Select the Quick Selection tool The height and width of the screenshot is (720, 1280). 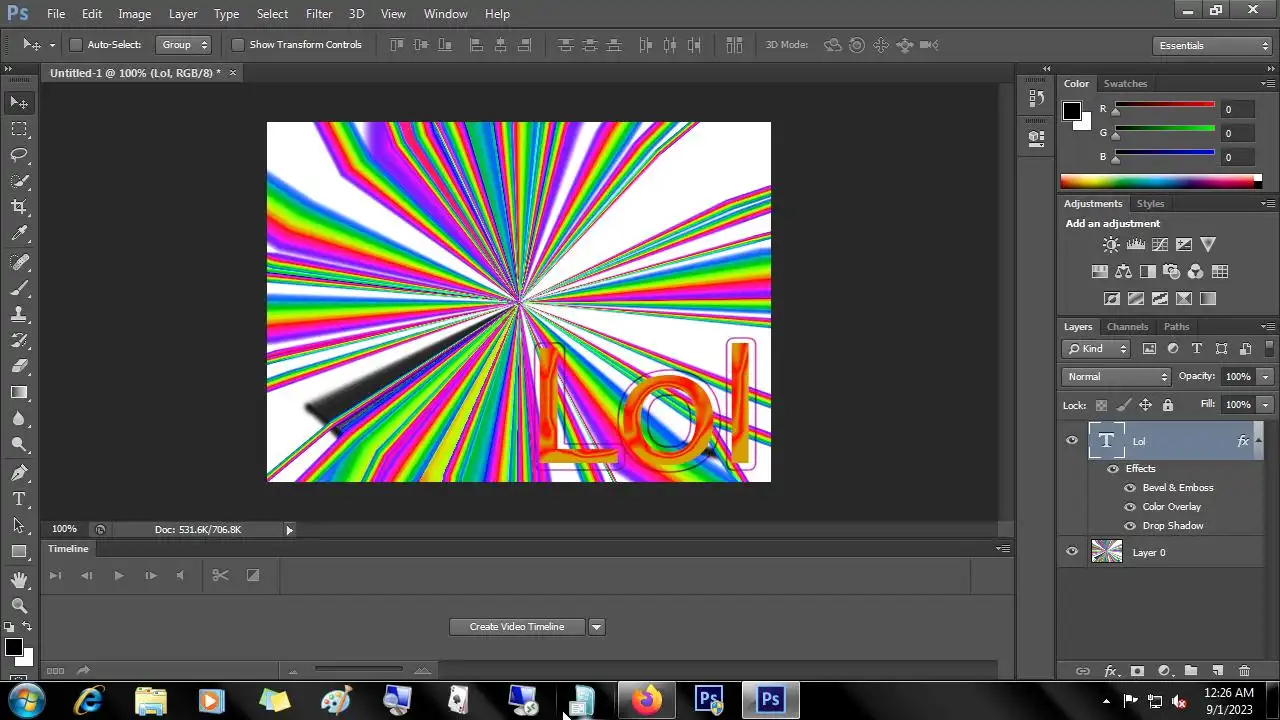pos(19,181)
